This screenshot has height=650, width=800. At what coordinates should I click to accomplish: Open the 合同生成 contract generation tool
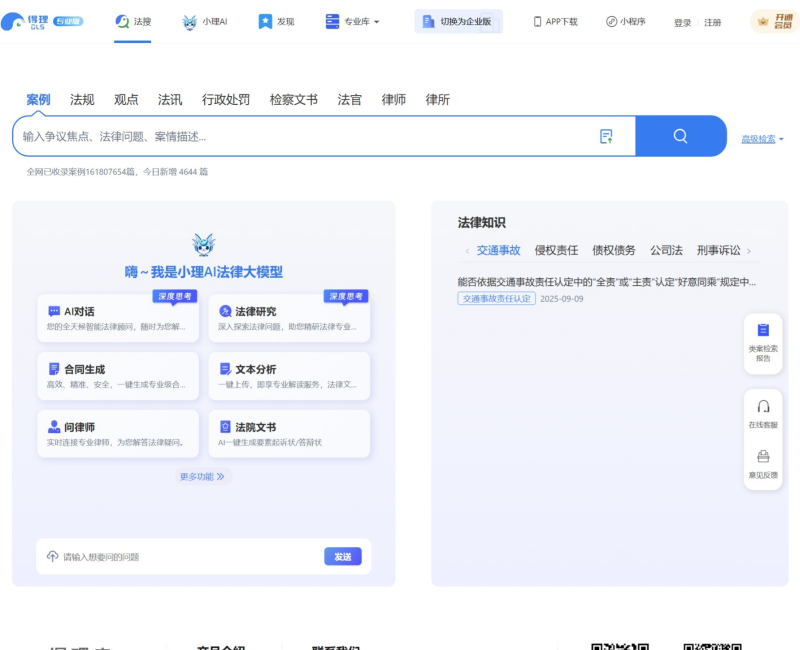tap(117, 375)
